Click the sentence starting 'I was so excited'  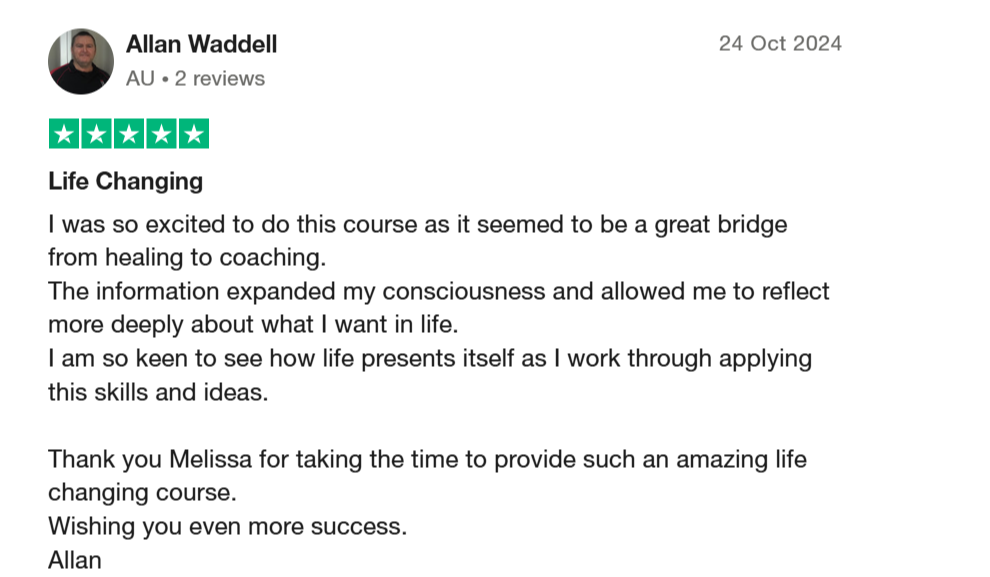click(x=418, y=225)
